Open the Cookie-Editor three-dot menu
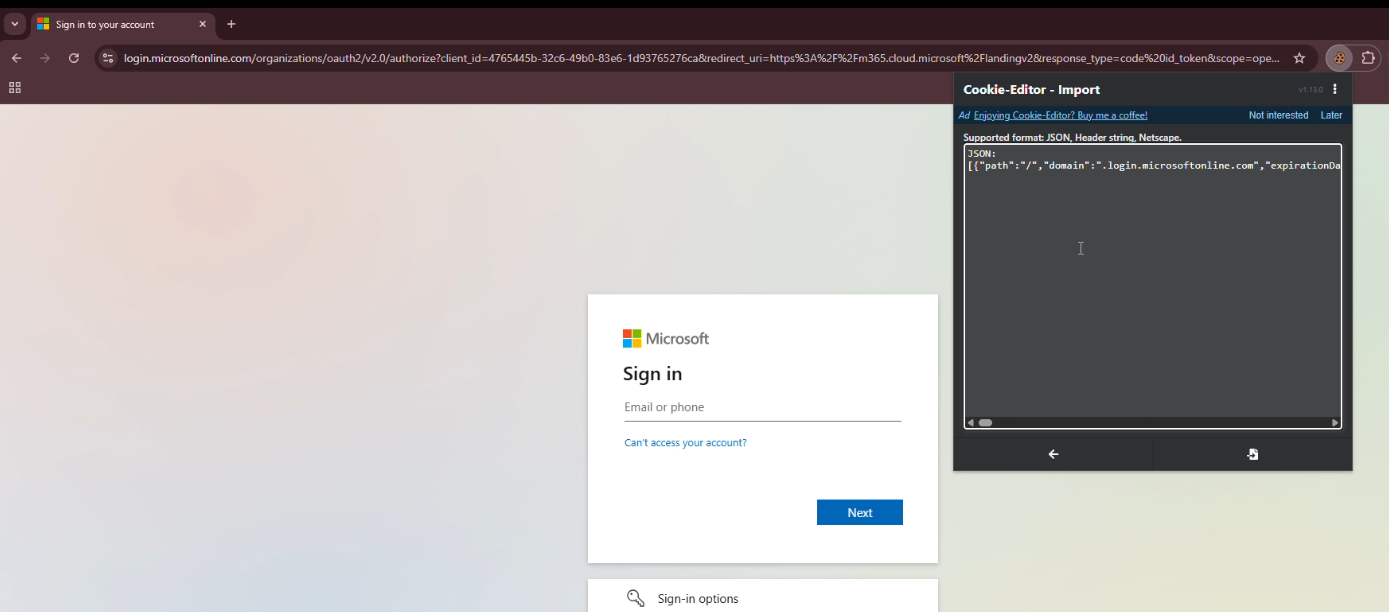 coord(1335,89)
